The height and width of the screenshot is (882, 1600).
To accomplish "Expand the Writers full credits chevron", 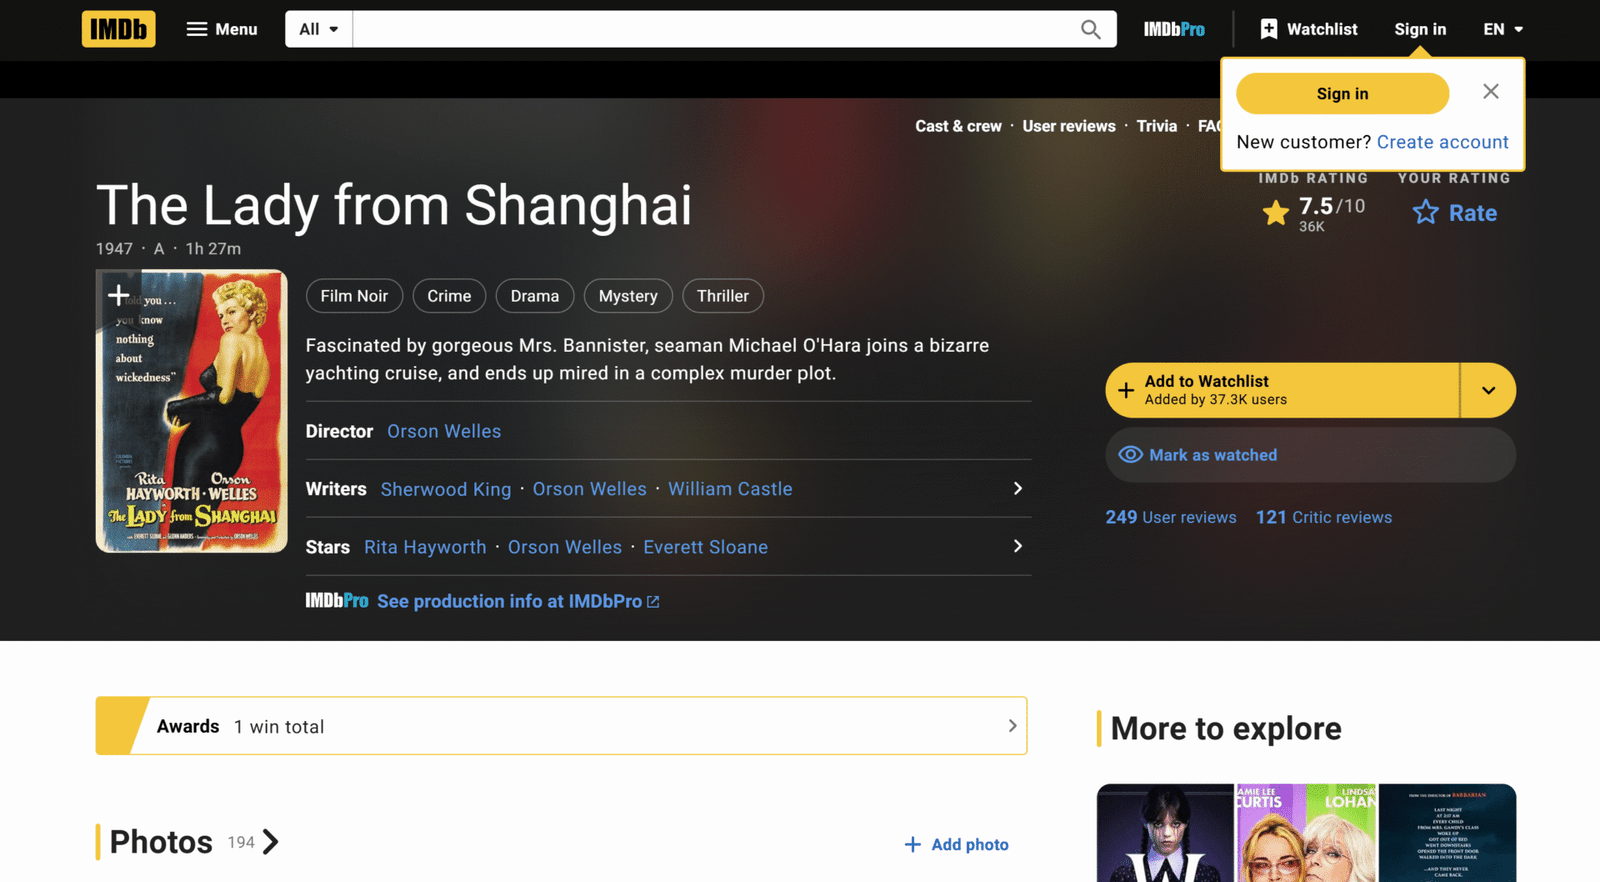I will click(x=1017, y=488).
